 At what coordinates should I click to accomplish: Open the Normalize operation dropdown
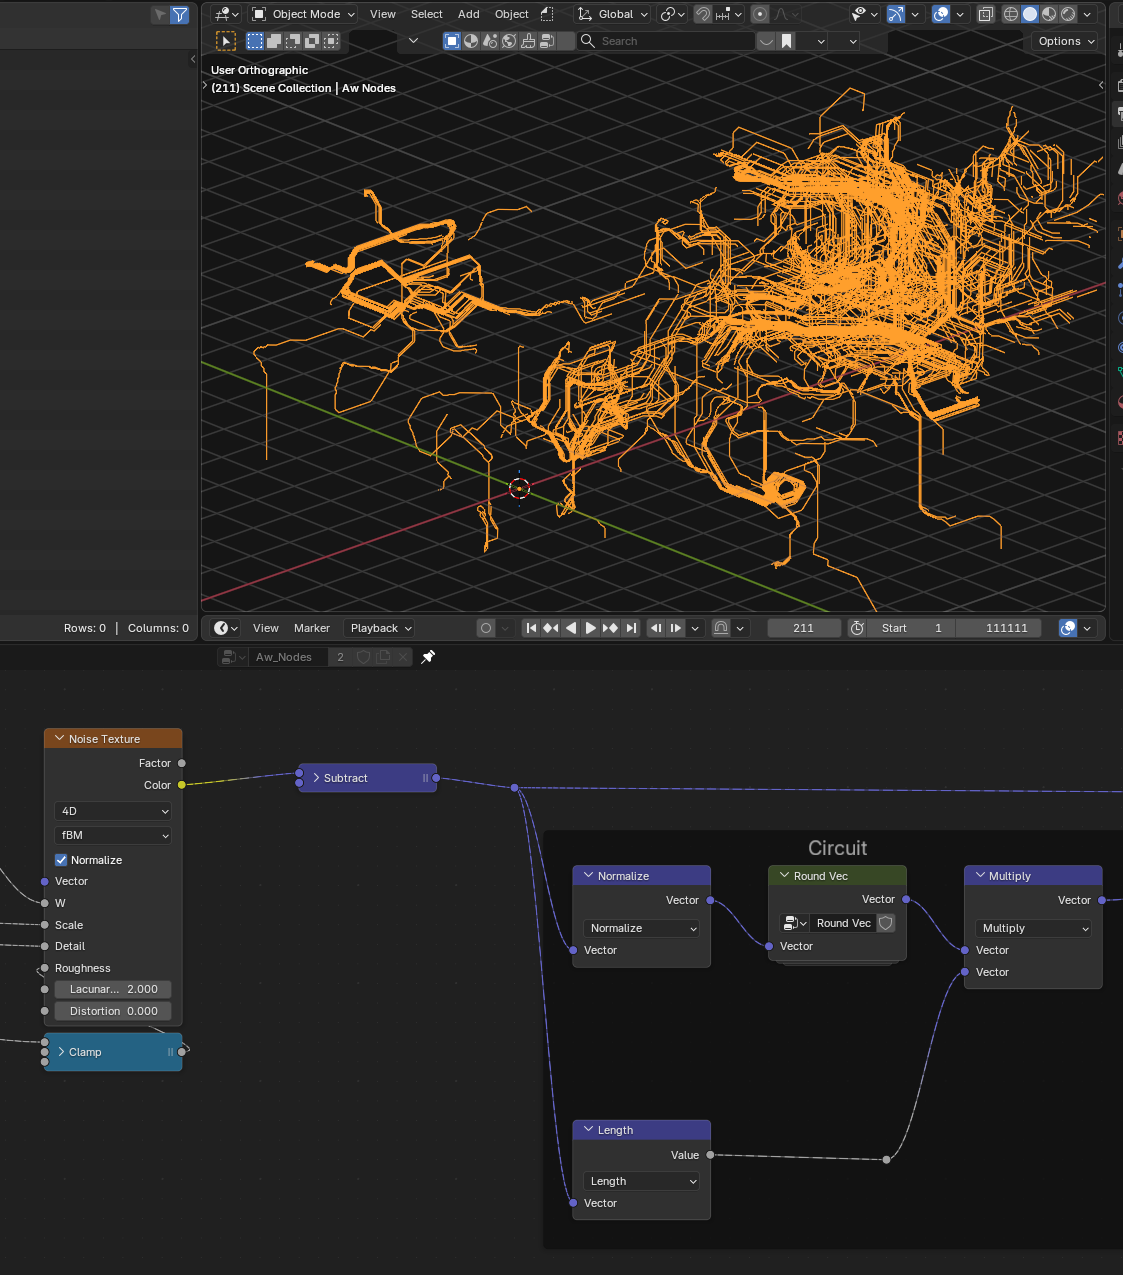pos(641,928)
